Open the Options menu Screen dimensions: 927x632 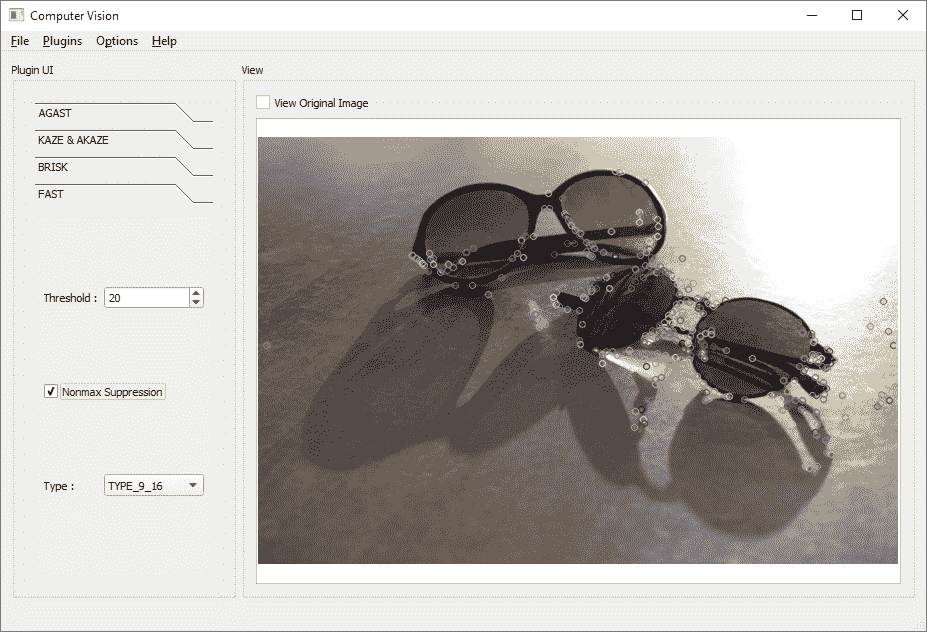tap(117, 41)
